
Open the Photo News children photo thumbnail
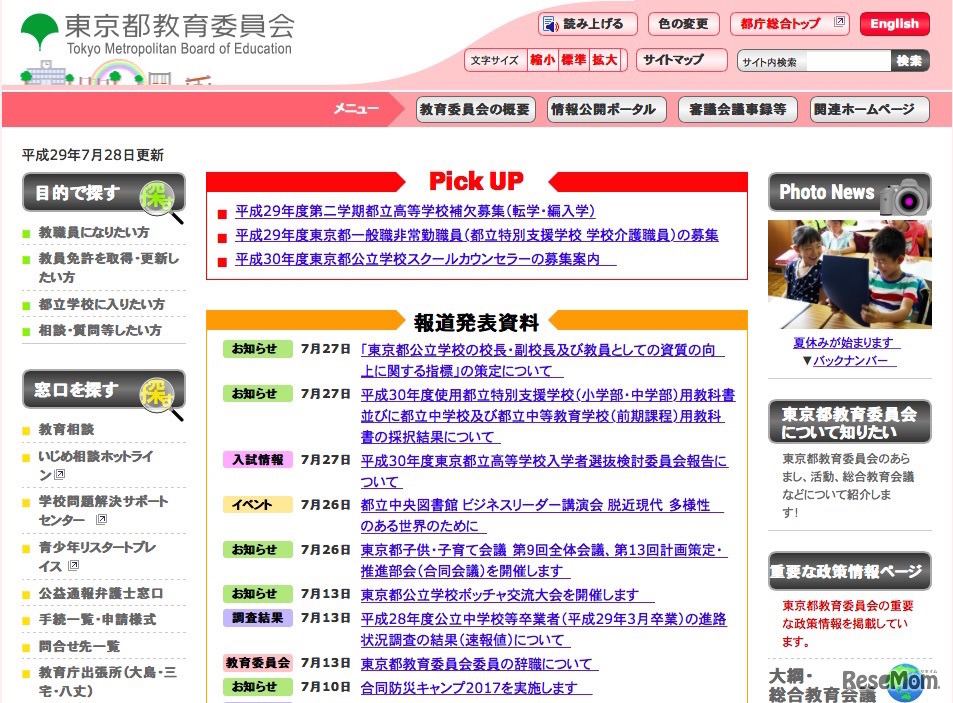tap(850, 274)
